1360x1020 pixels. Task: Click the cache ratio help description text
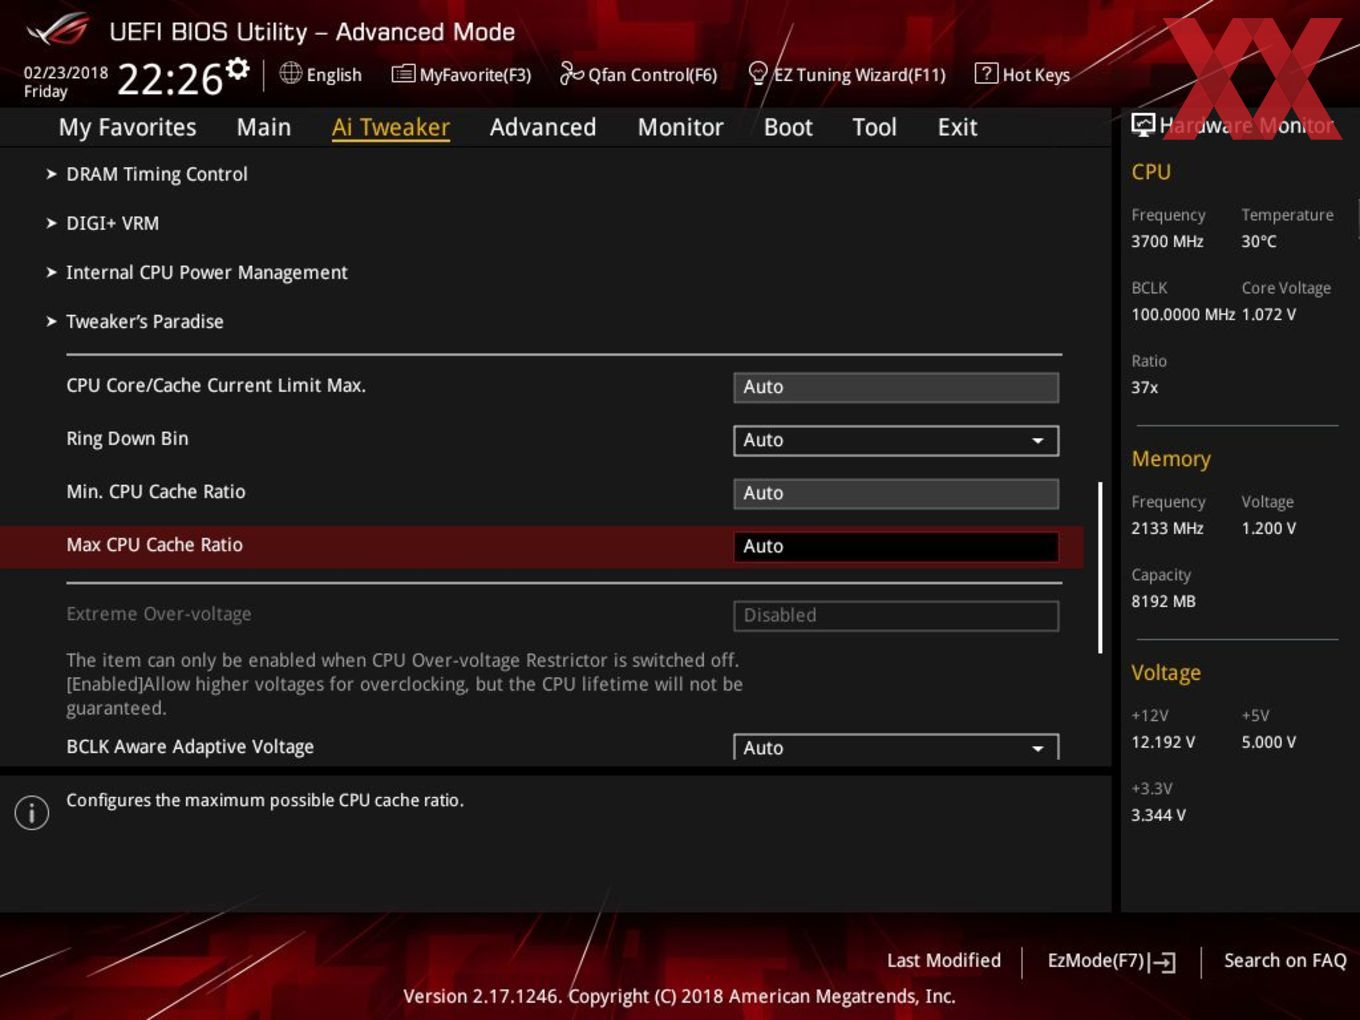pyautogui.click(x=265, y=800)
